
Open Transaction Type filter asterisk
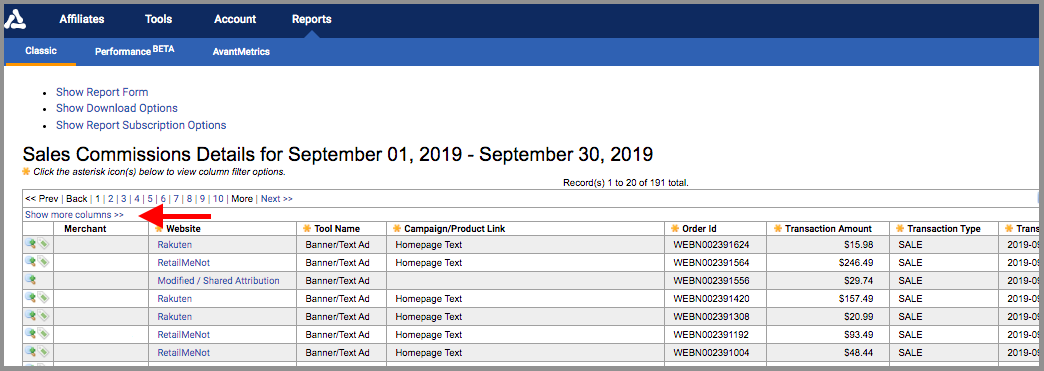(900, 228)
